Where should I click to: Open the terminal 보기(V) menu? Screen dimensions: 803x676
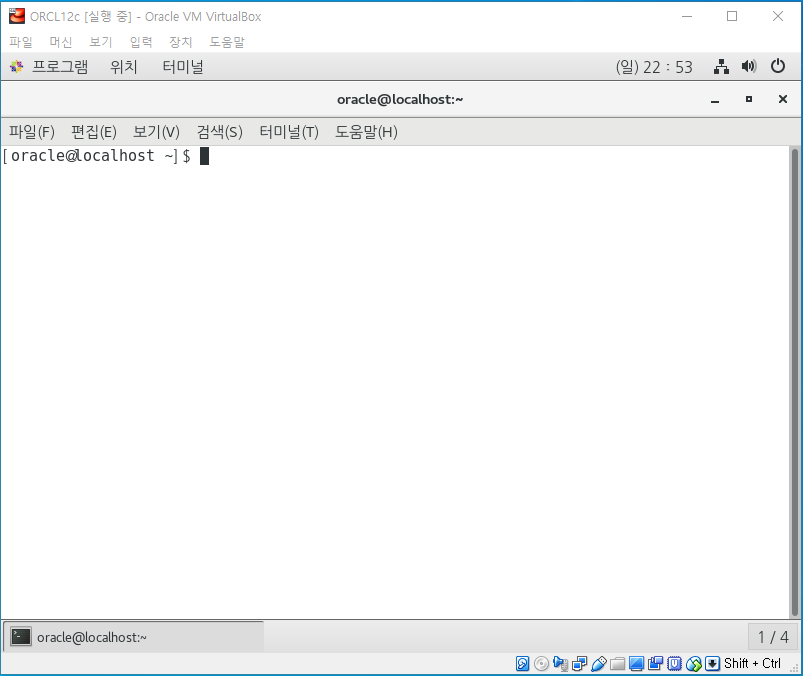[x=156, y=132]
